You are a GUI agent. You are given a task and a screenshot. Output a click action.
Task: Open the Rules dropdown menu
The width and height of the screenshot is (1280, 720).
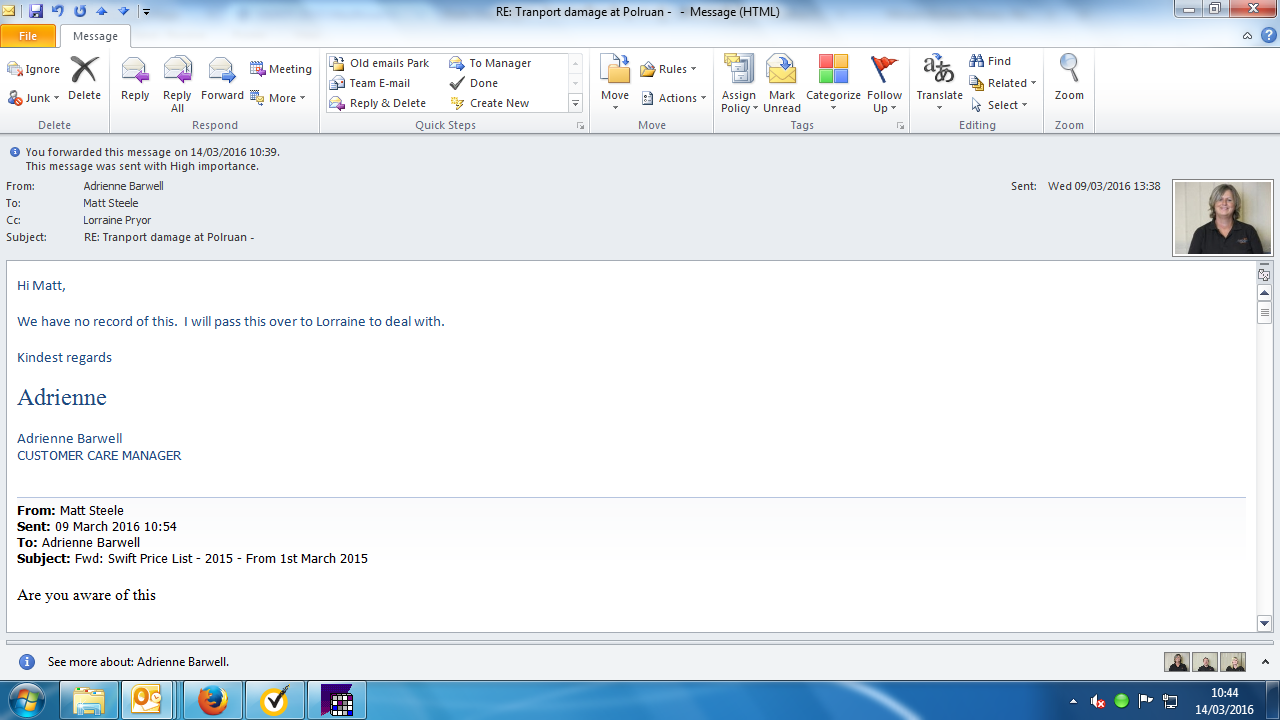coord(668,69)
